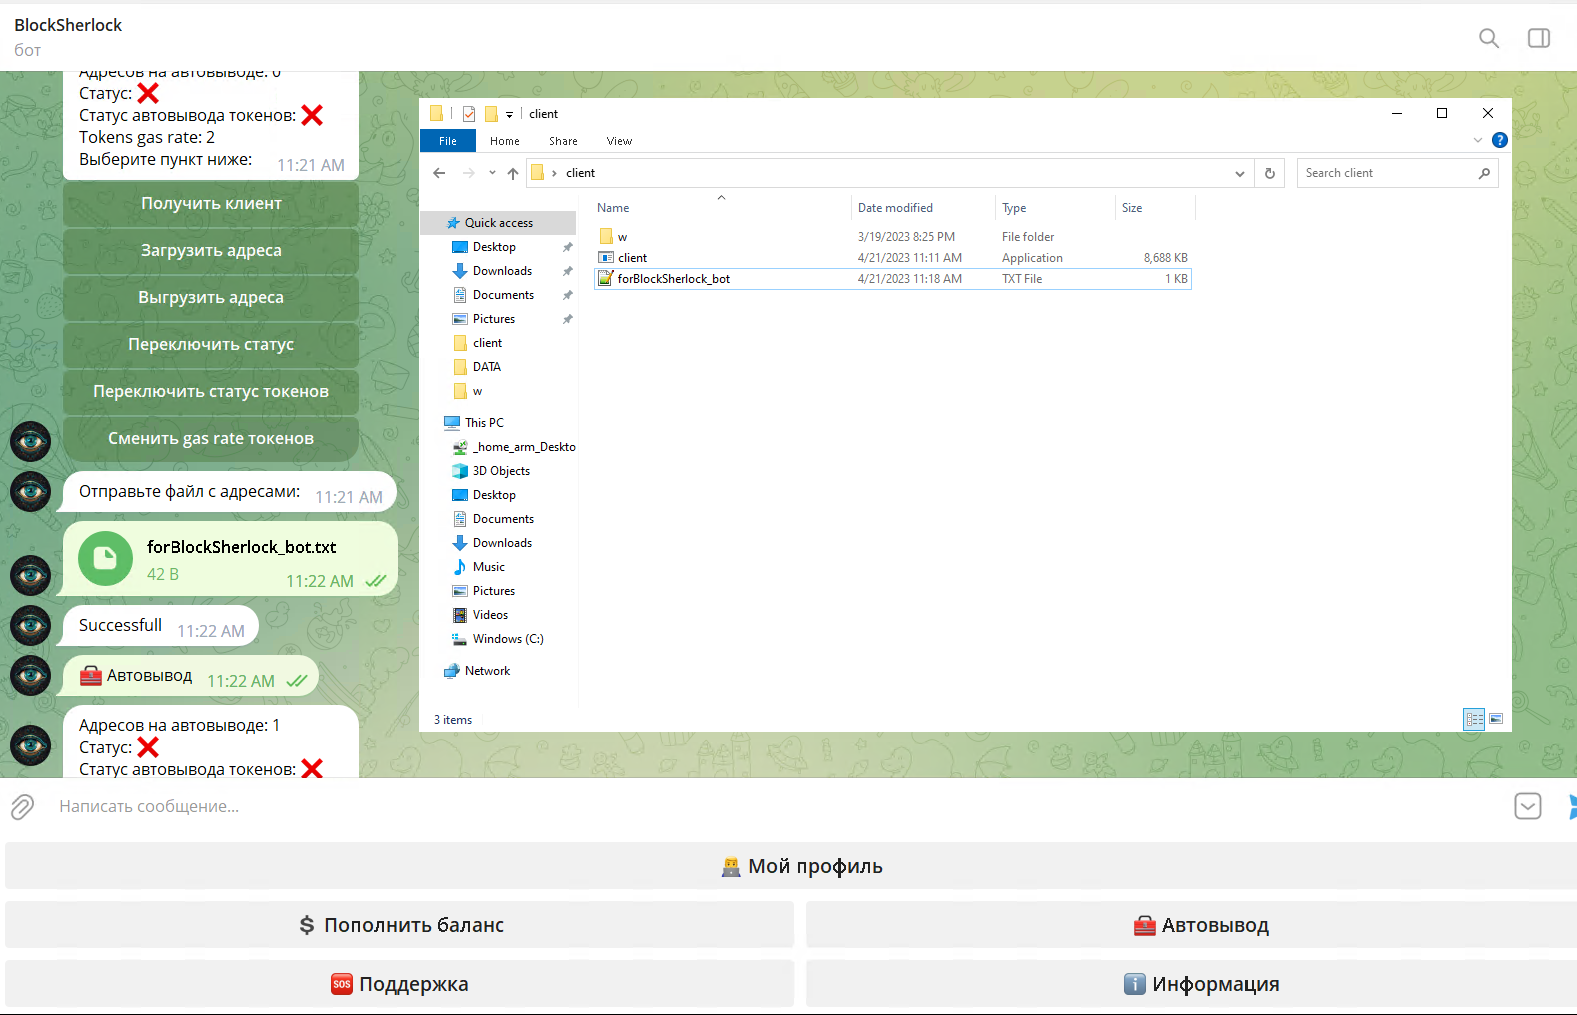Click the BlockSherlock chat title header

(x=68, y=25)
